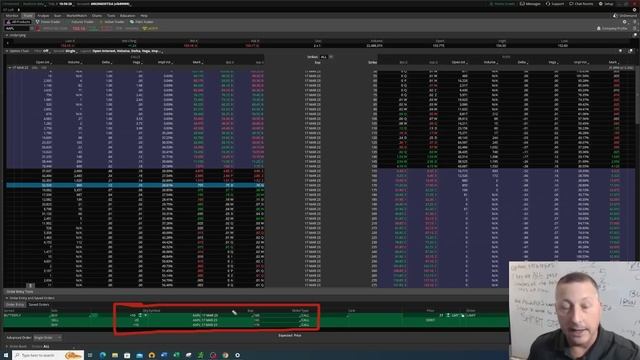Open the Scan tab
The width and height of the screenshot is (640, 360).
pyautogui.click(x=58, y=16)
